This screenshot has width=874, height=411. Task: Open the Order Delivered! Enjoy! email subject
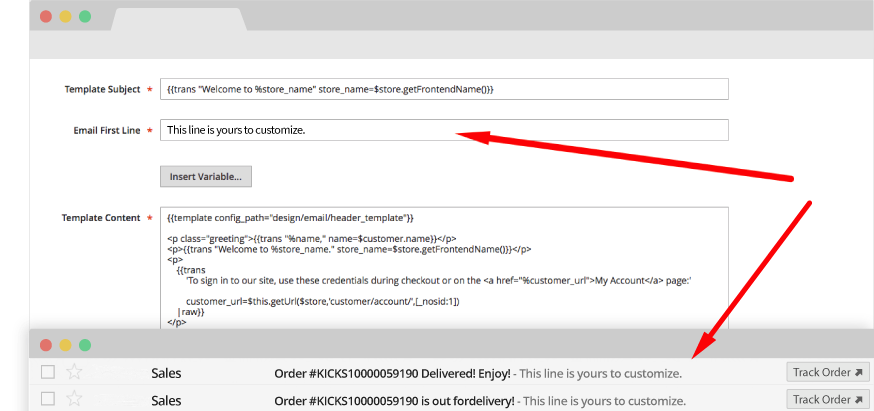[x=391, y=373]
